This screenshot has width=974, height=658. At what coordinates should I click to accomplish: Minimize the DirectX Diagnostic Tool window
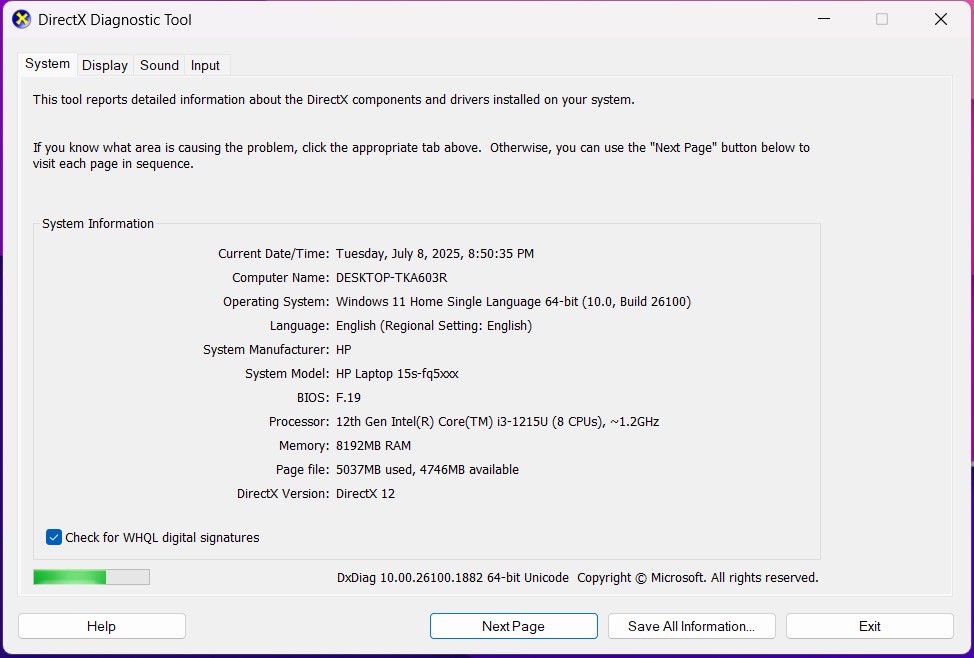(x=823, y=19)
